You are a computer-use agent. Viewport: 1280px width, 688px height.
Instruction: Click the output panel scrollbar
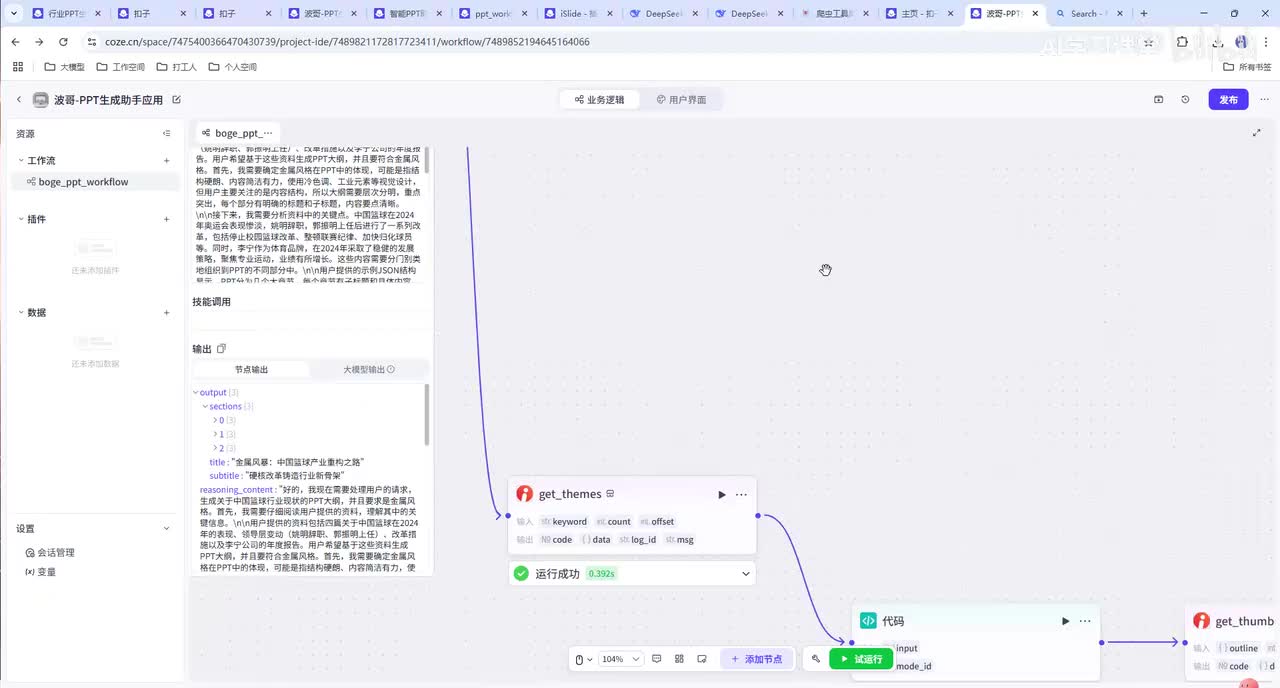pos(427,415)
